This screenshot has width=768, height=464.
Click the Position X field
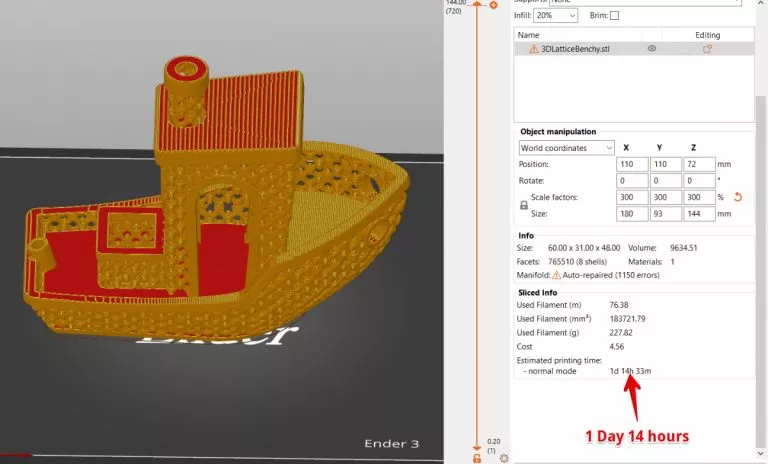(632, 164)
